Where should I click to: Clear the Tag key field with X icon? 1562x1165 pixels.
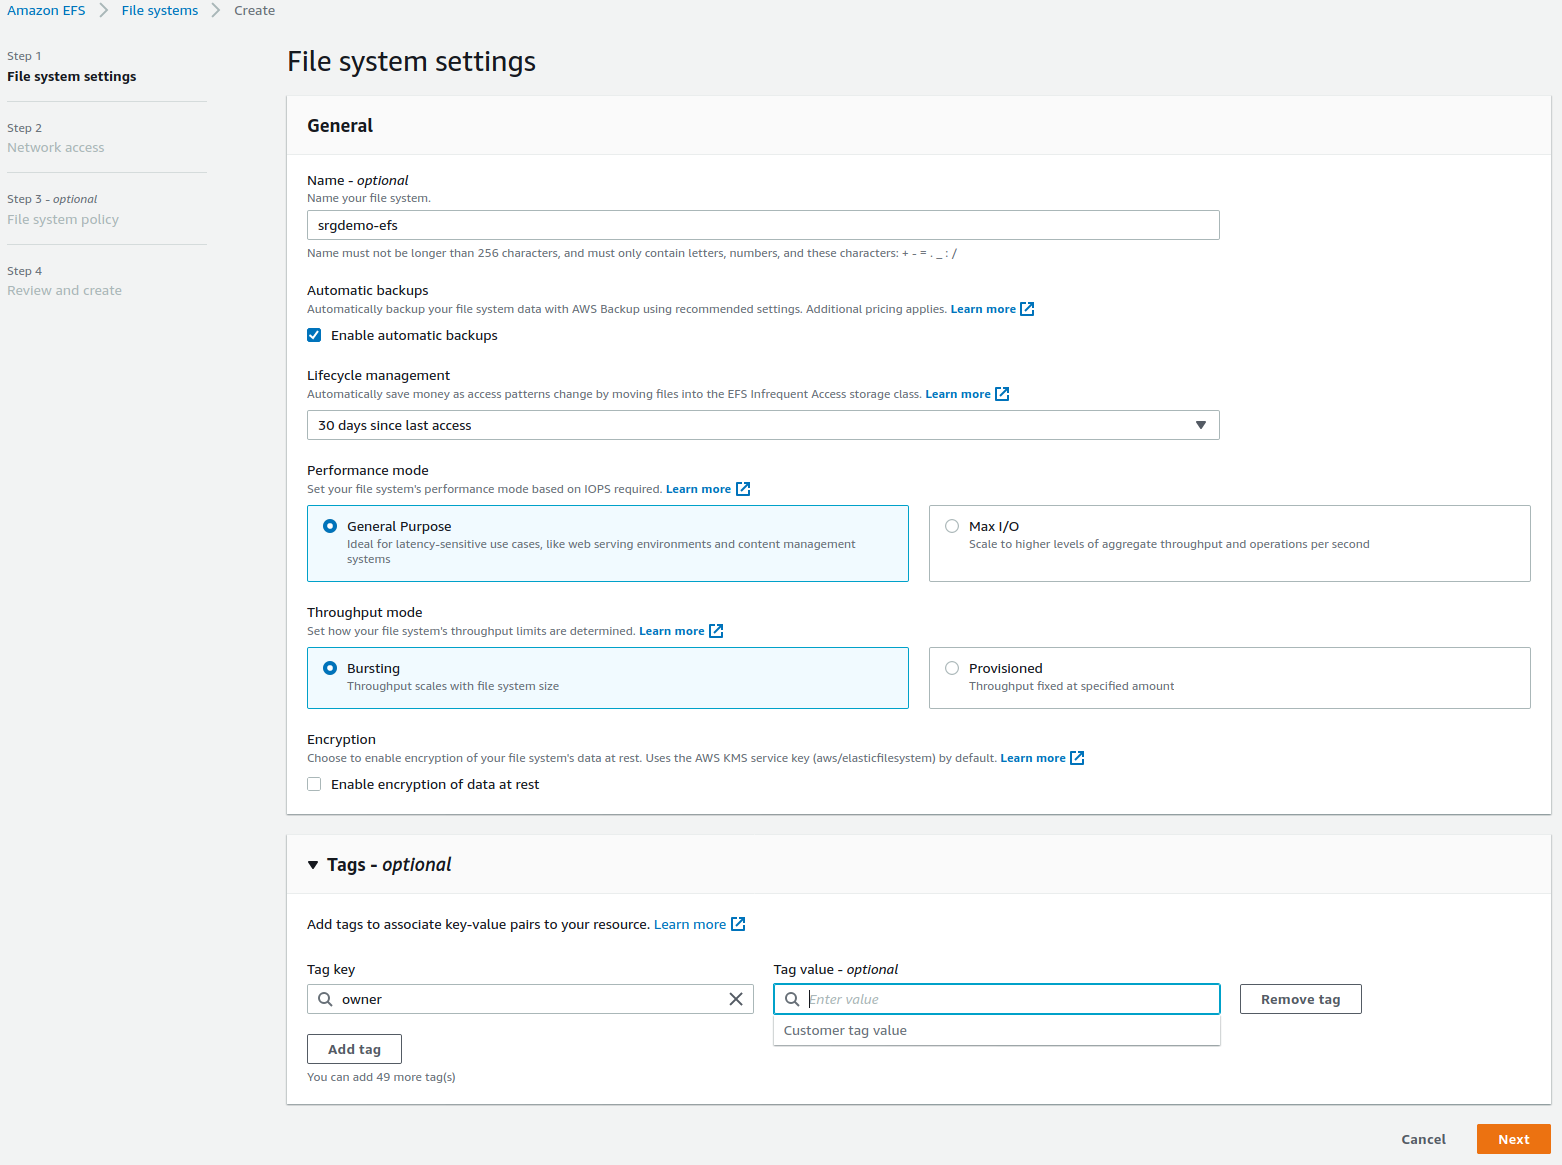(736, 999)
